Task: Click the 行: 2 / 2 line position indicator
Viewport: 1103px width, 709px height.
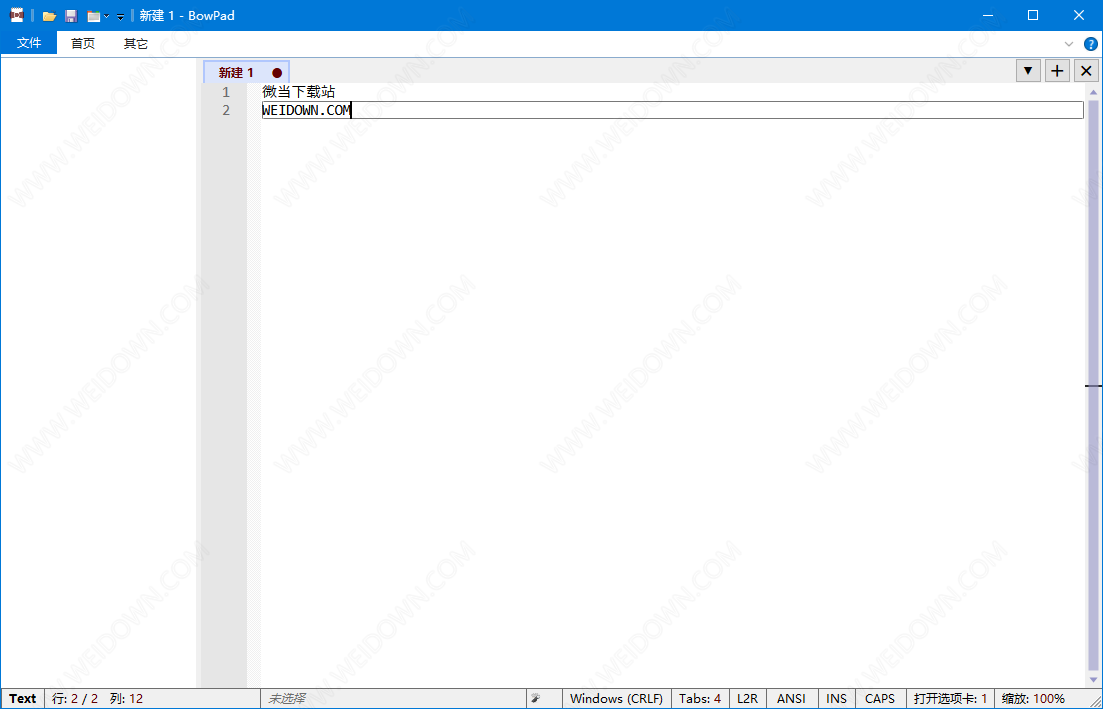Action: 75,698
